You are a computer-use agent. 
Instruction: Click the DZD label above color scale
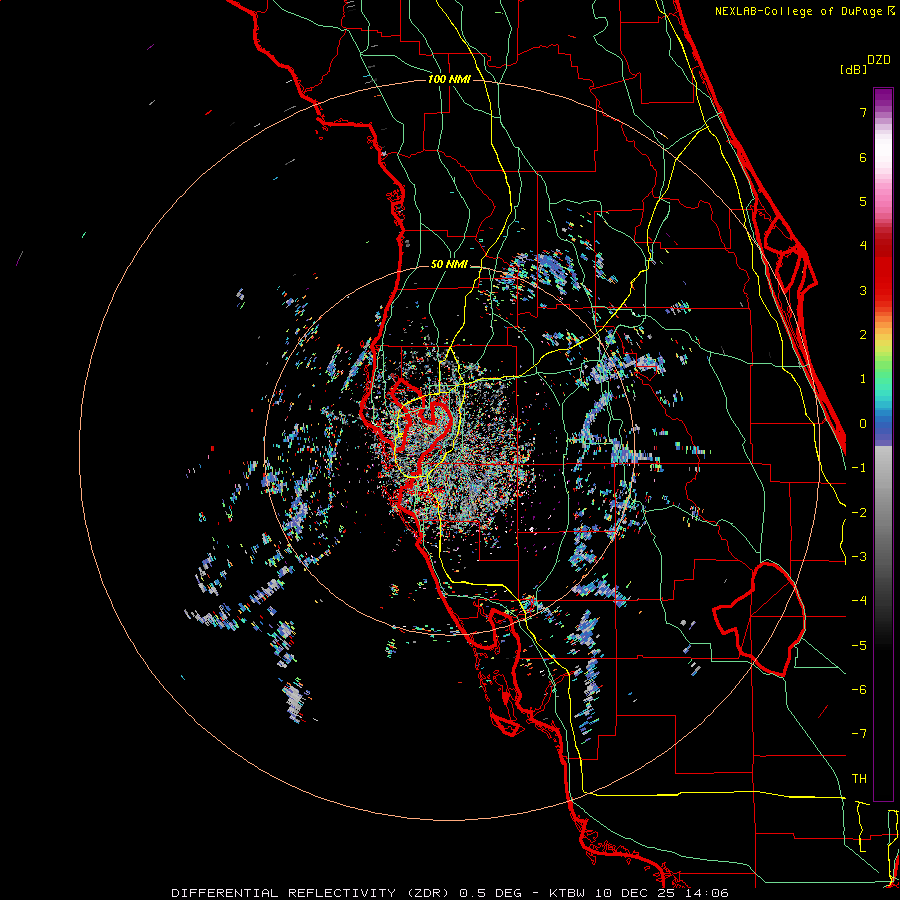tap(879, 60)
